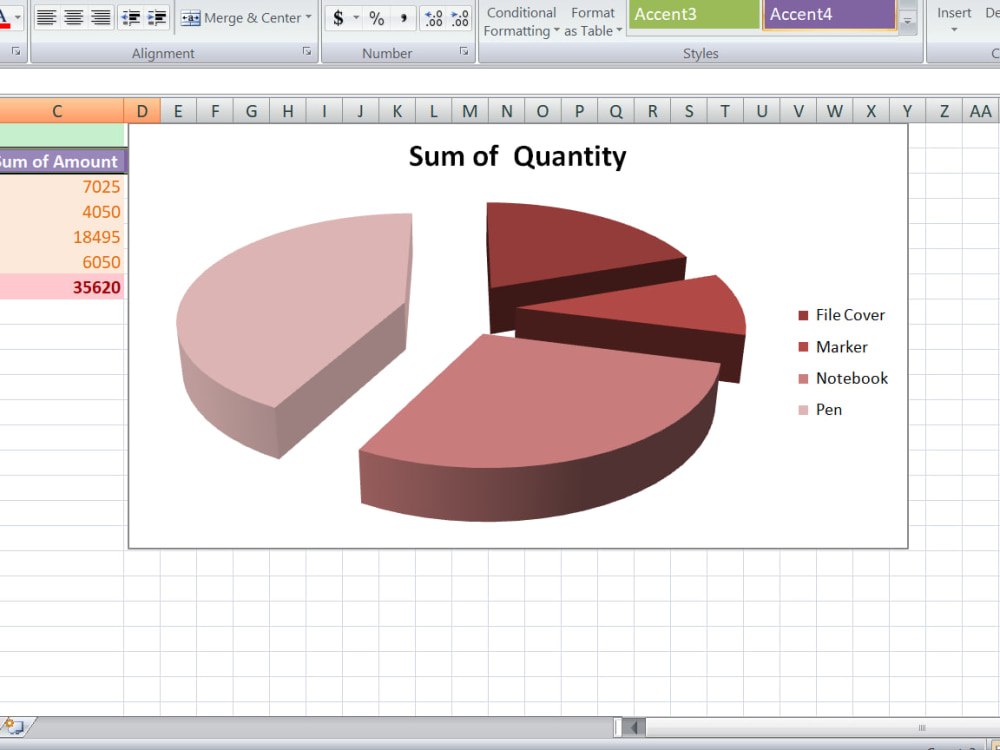Click the insert worksheet tab icon

(14, 726)
